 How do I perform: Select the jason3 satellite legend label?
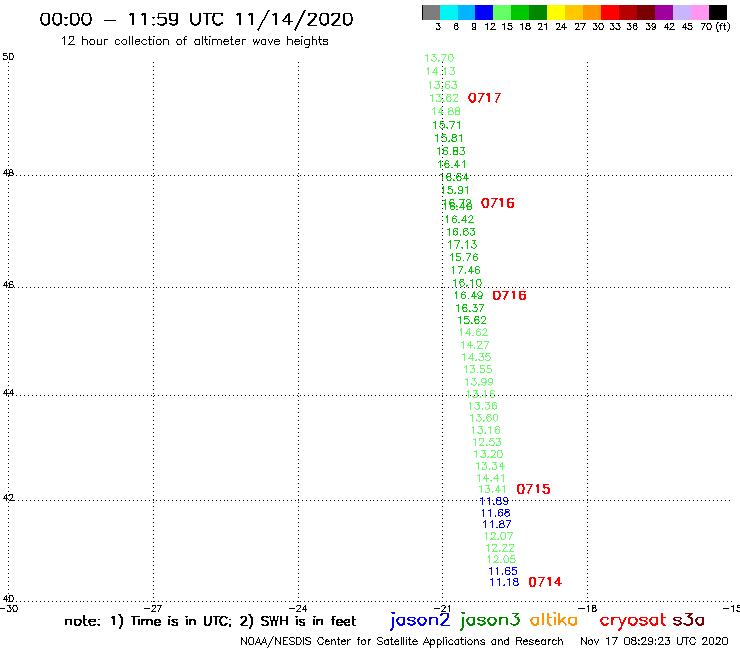(490, 620)
